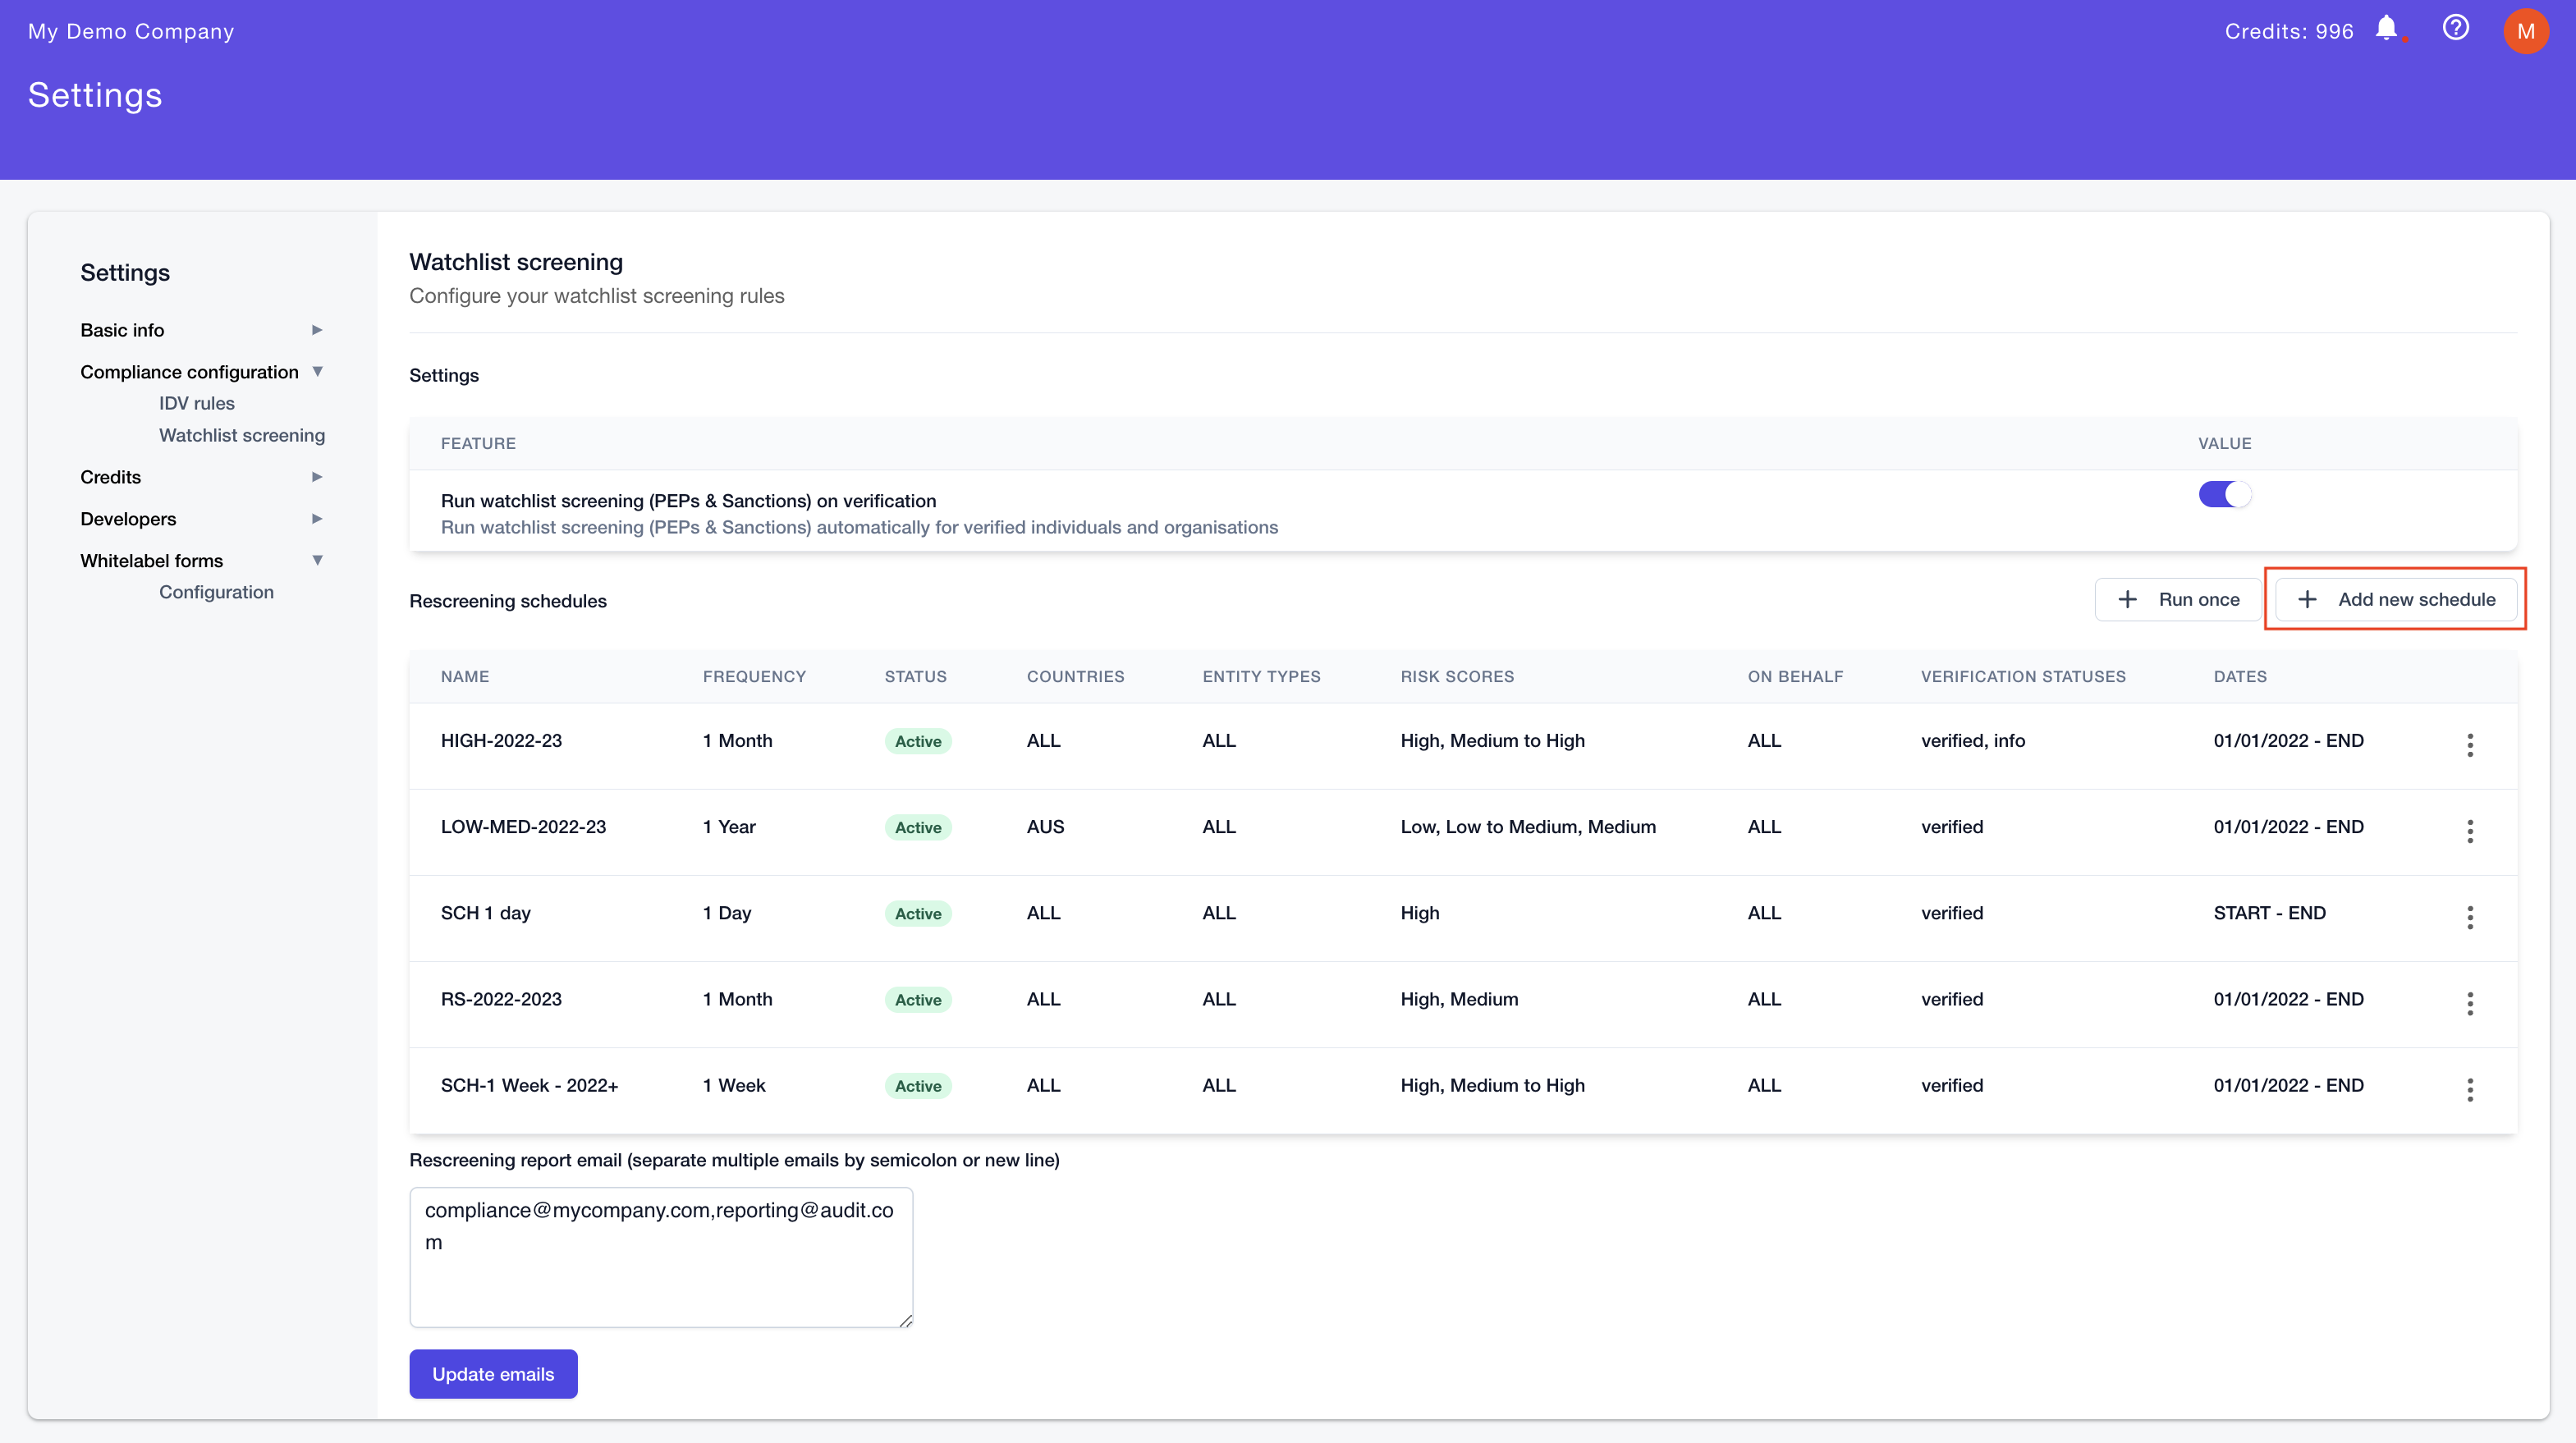Expand the Developers section

tap(317, 519)
